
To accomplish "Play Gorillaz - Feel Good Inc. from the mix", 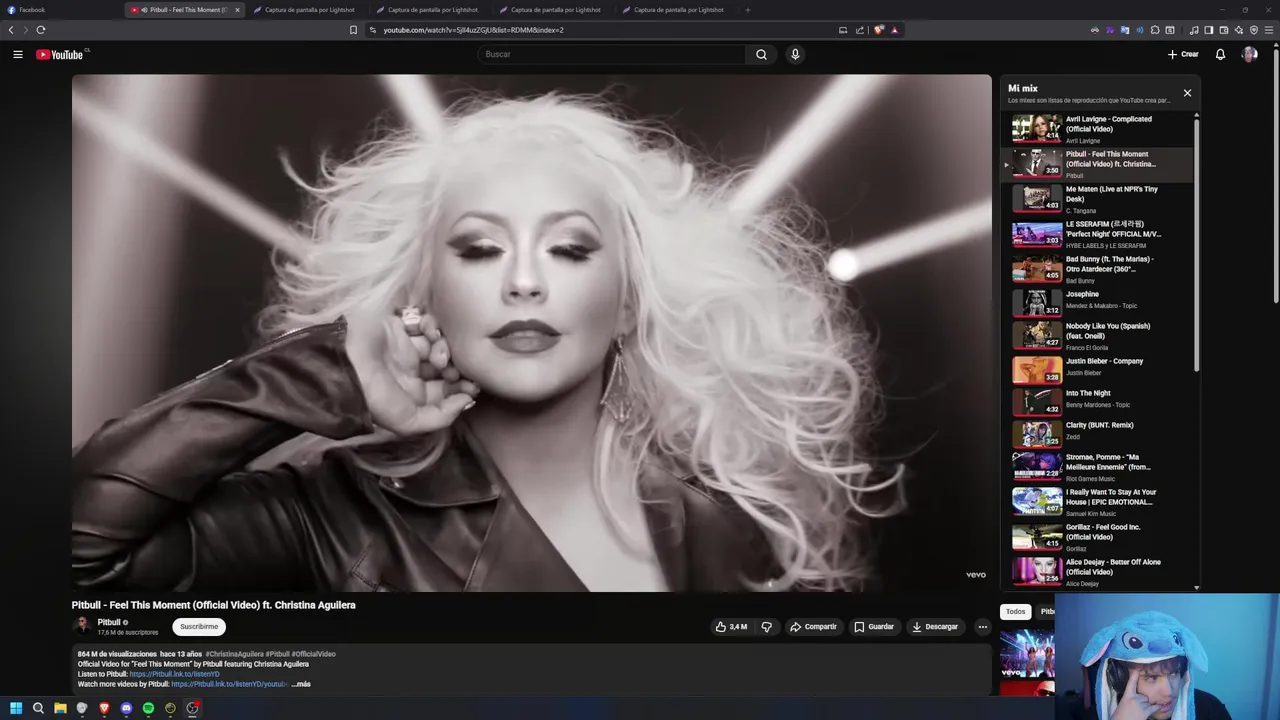I will [1098, 537].
